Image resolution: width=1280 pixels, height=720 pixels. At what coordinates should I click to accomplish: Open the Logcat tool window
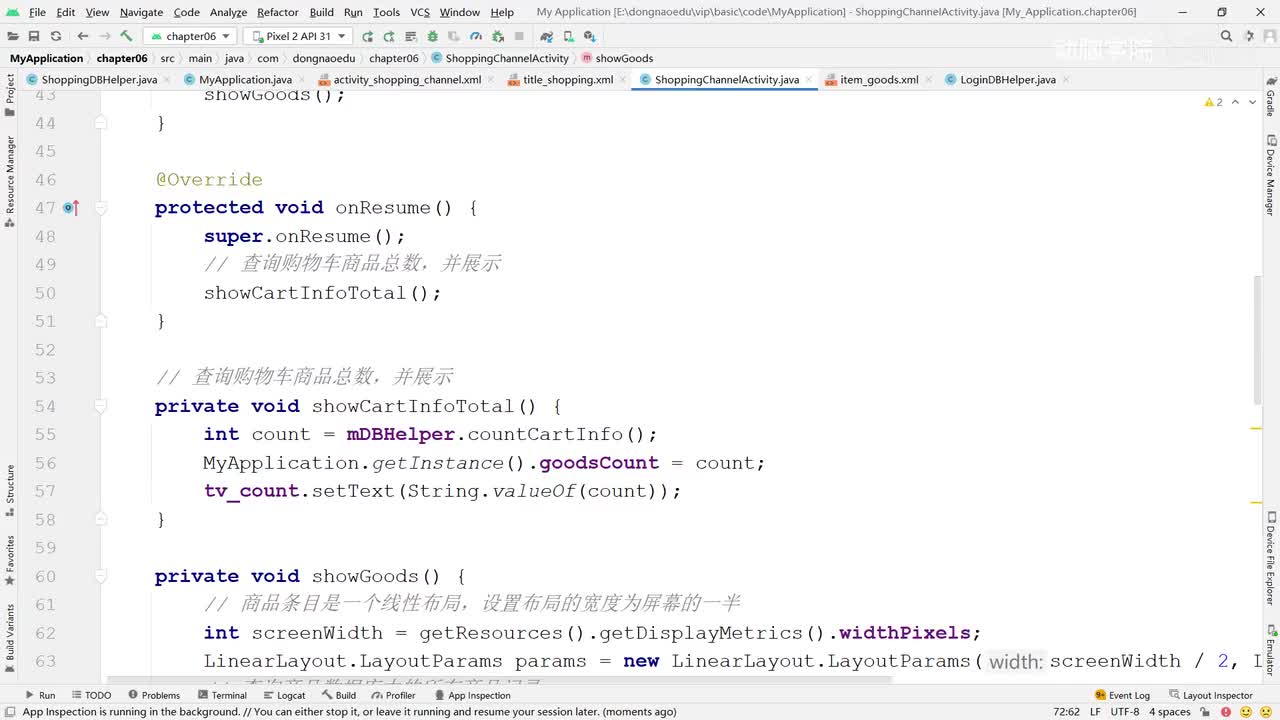click(283, 695)
